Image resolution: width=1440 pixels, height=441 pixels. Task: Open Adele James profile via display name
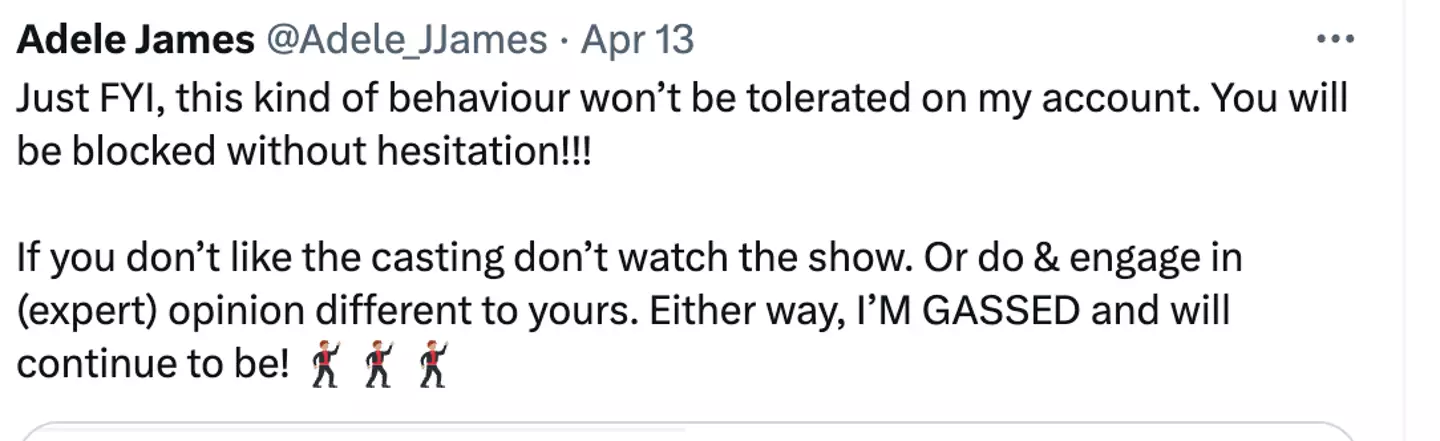pos(136,41)
